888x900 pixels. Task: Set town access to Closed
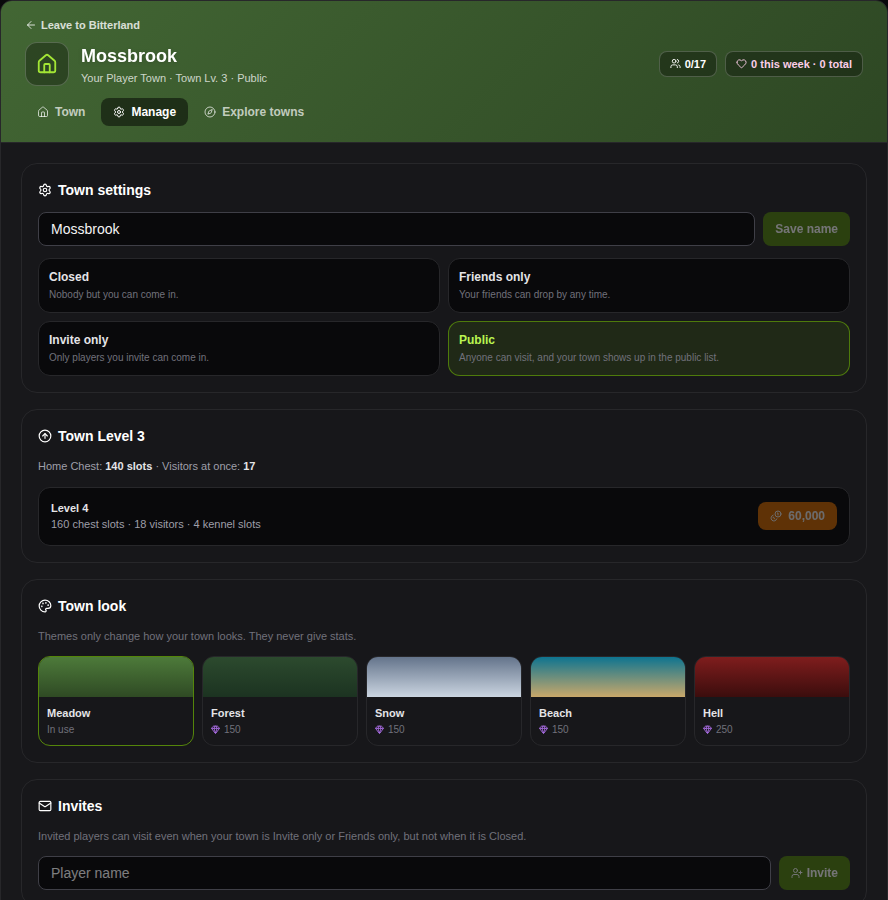(x=239, y=285)
